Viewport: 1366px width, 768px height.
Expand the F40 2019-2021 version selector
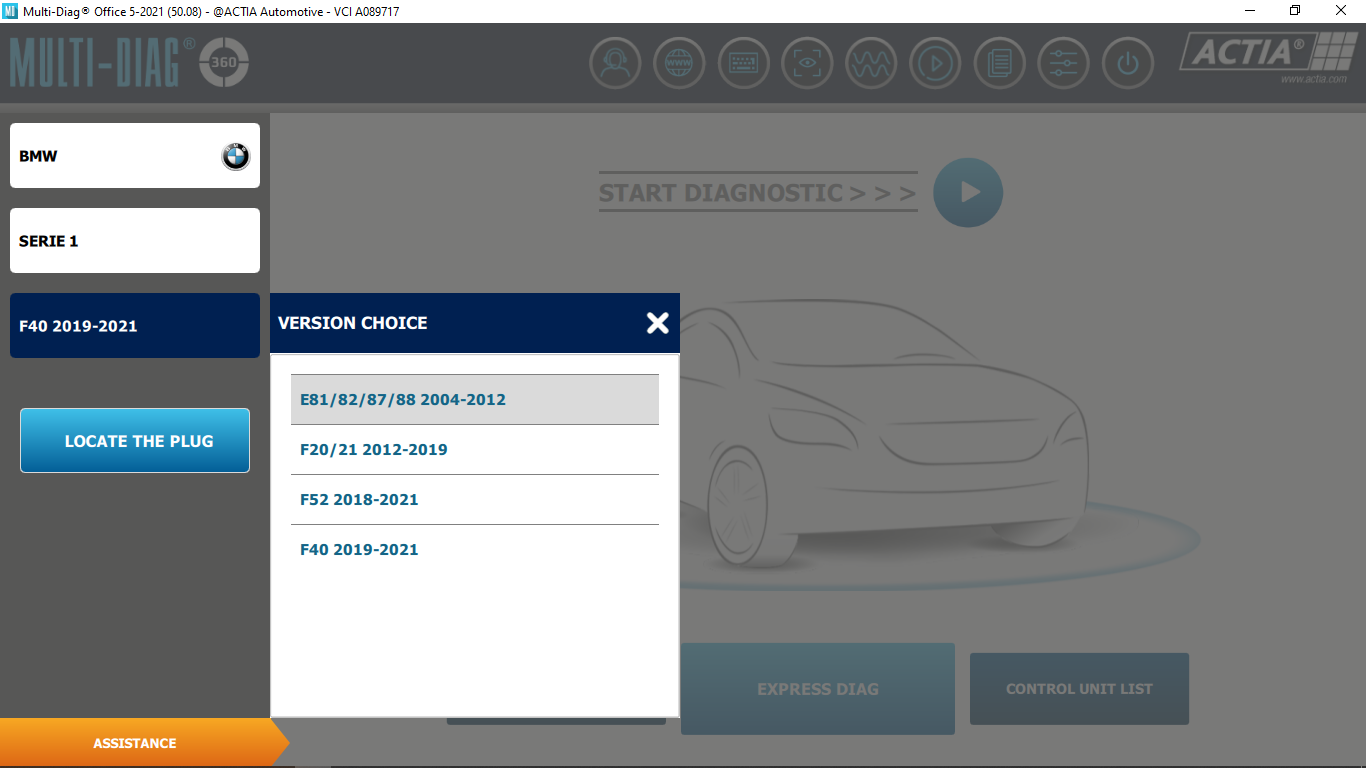click(135, 326)
